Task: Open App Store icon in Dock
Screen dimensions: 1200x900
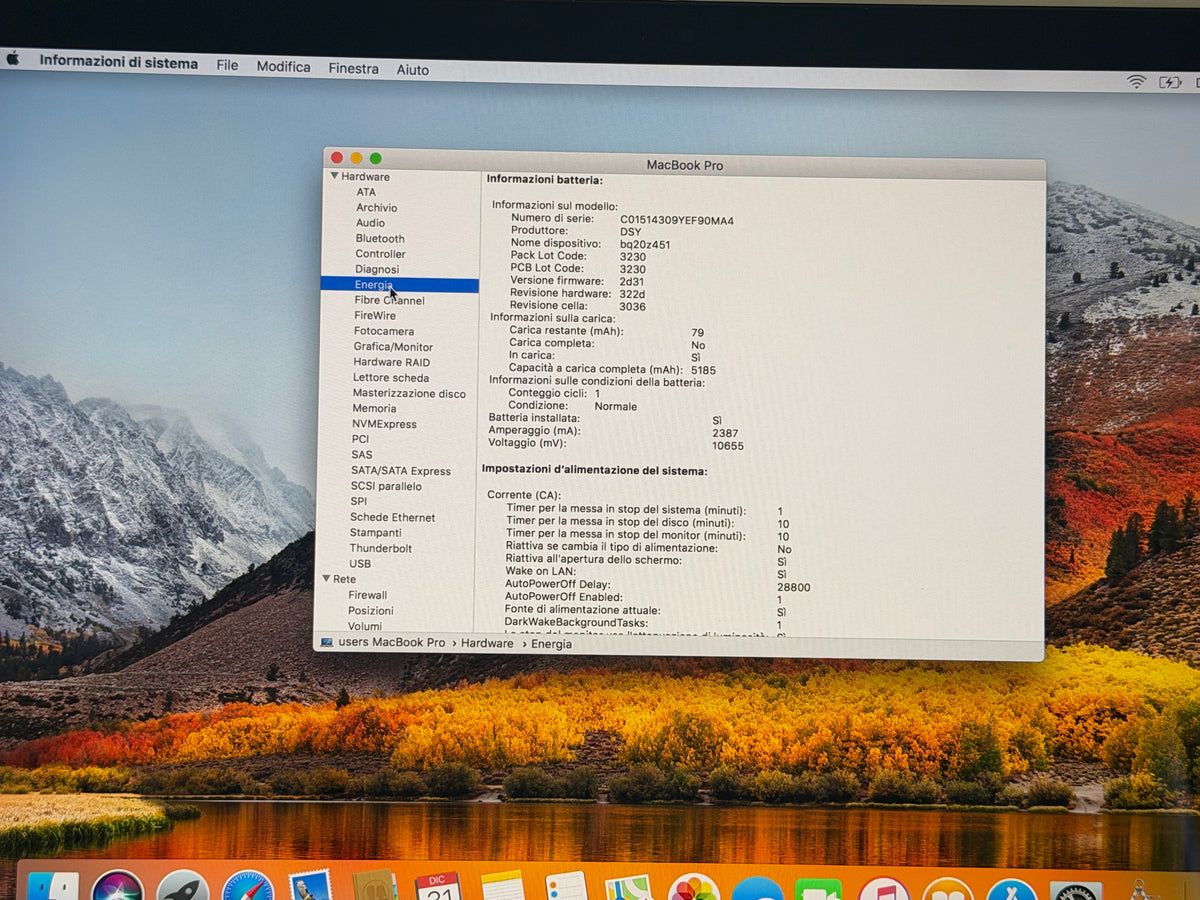Action: coord(1011,888)
